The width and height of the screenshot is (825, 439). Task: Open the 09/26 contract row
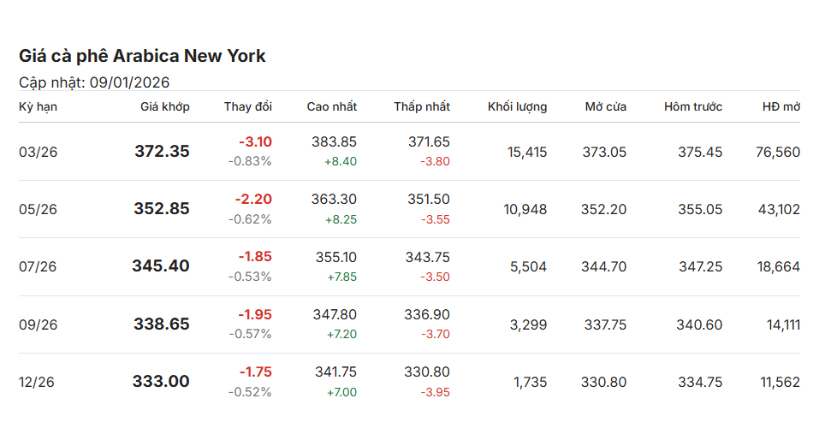tap(38, 324)
